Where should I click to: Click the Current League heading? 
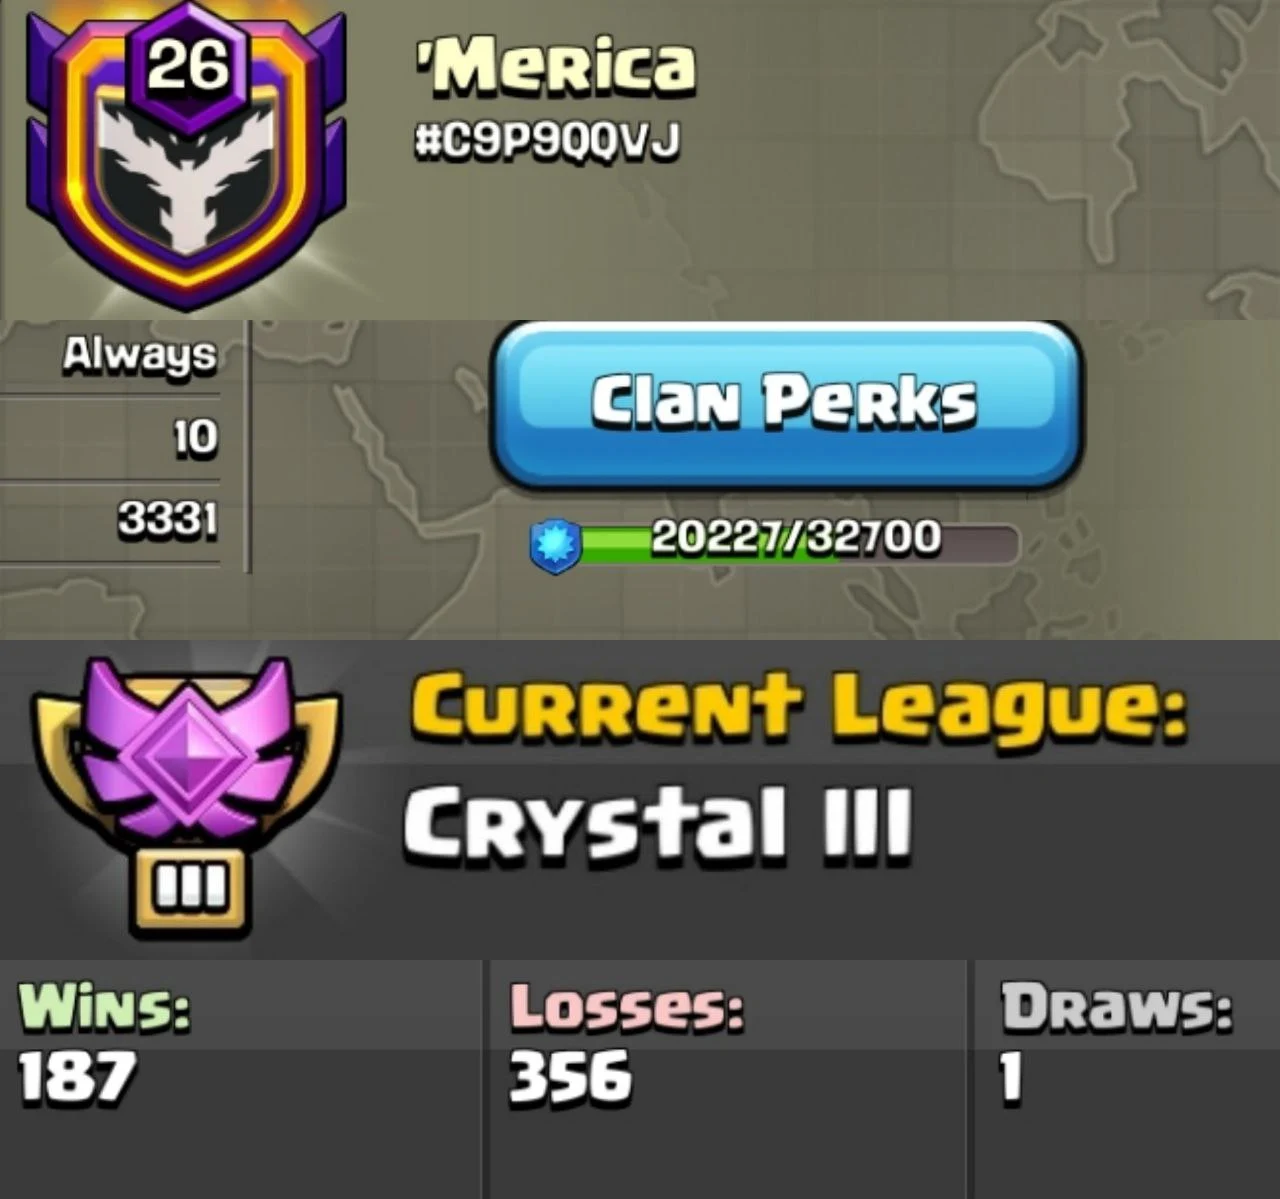point(798,704)
